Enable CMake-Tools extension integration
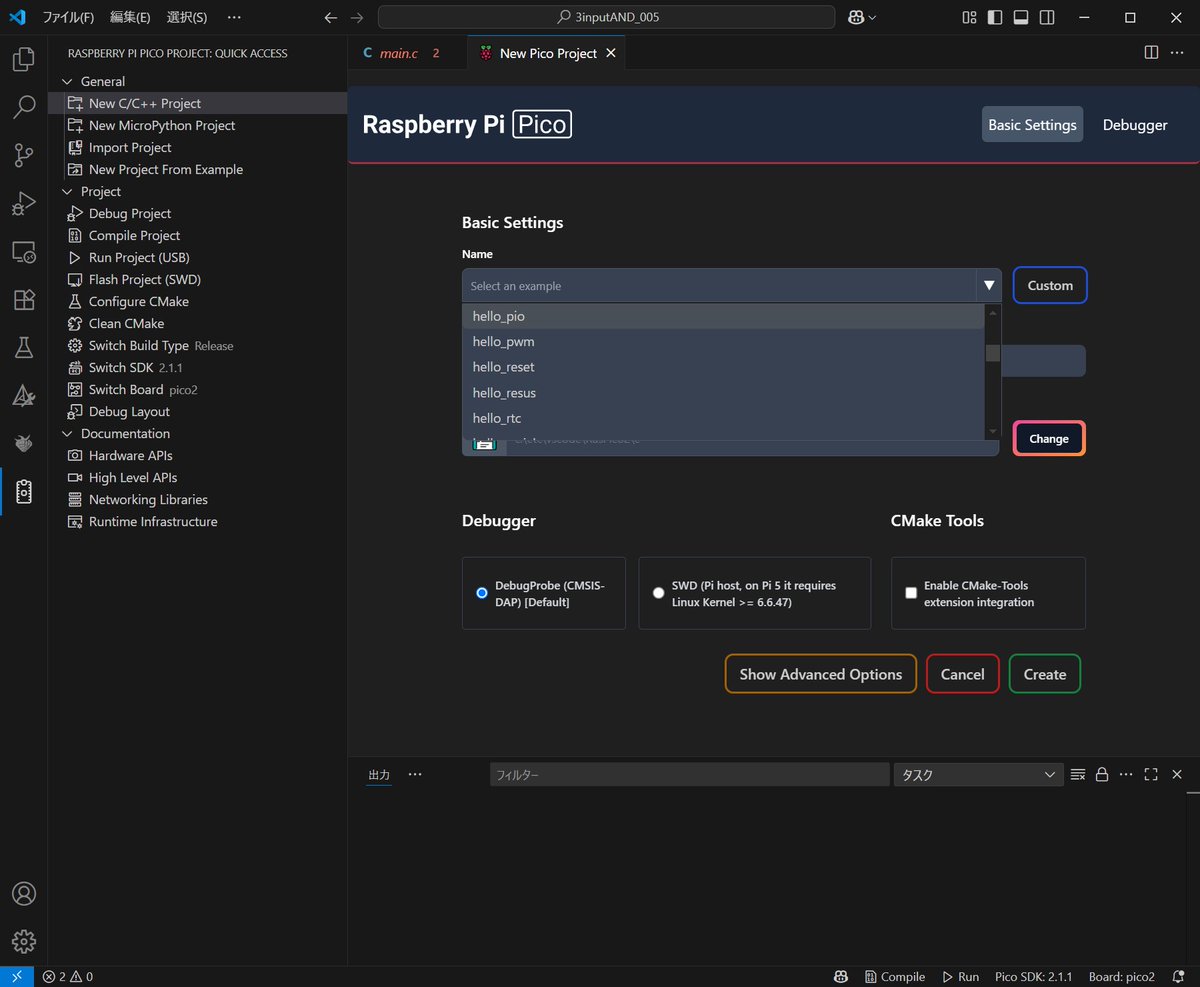Viewport: 1200px width, 987px height. [x=911, y=592]
